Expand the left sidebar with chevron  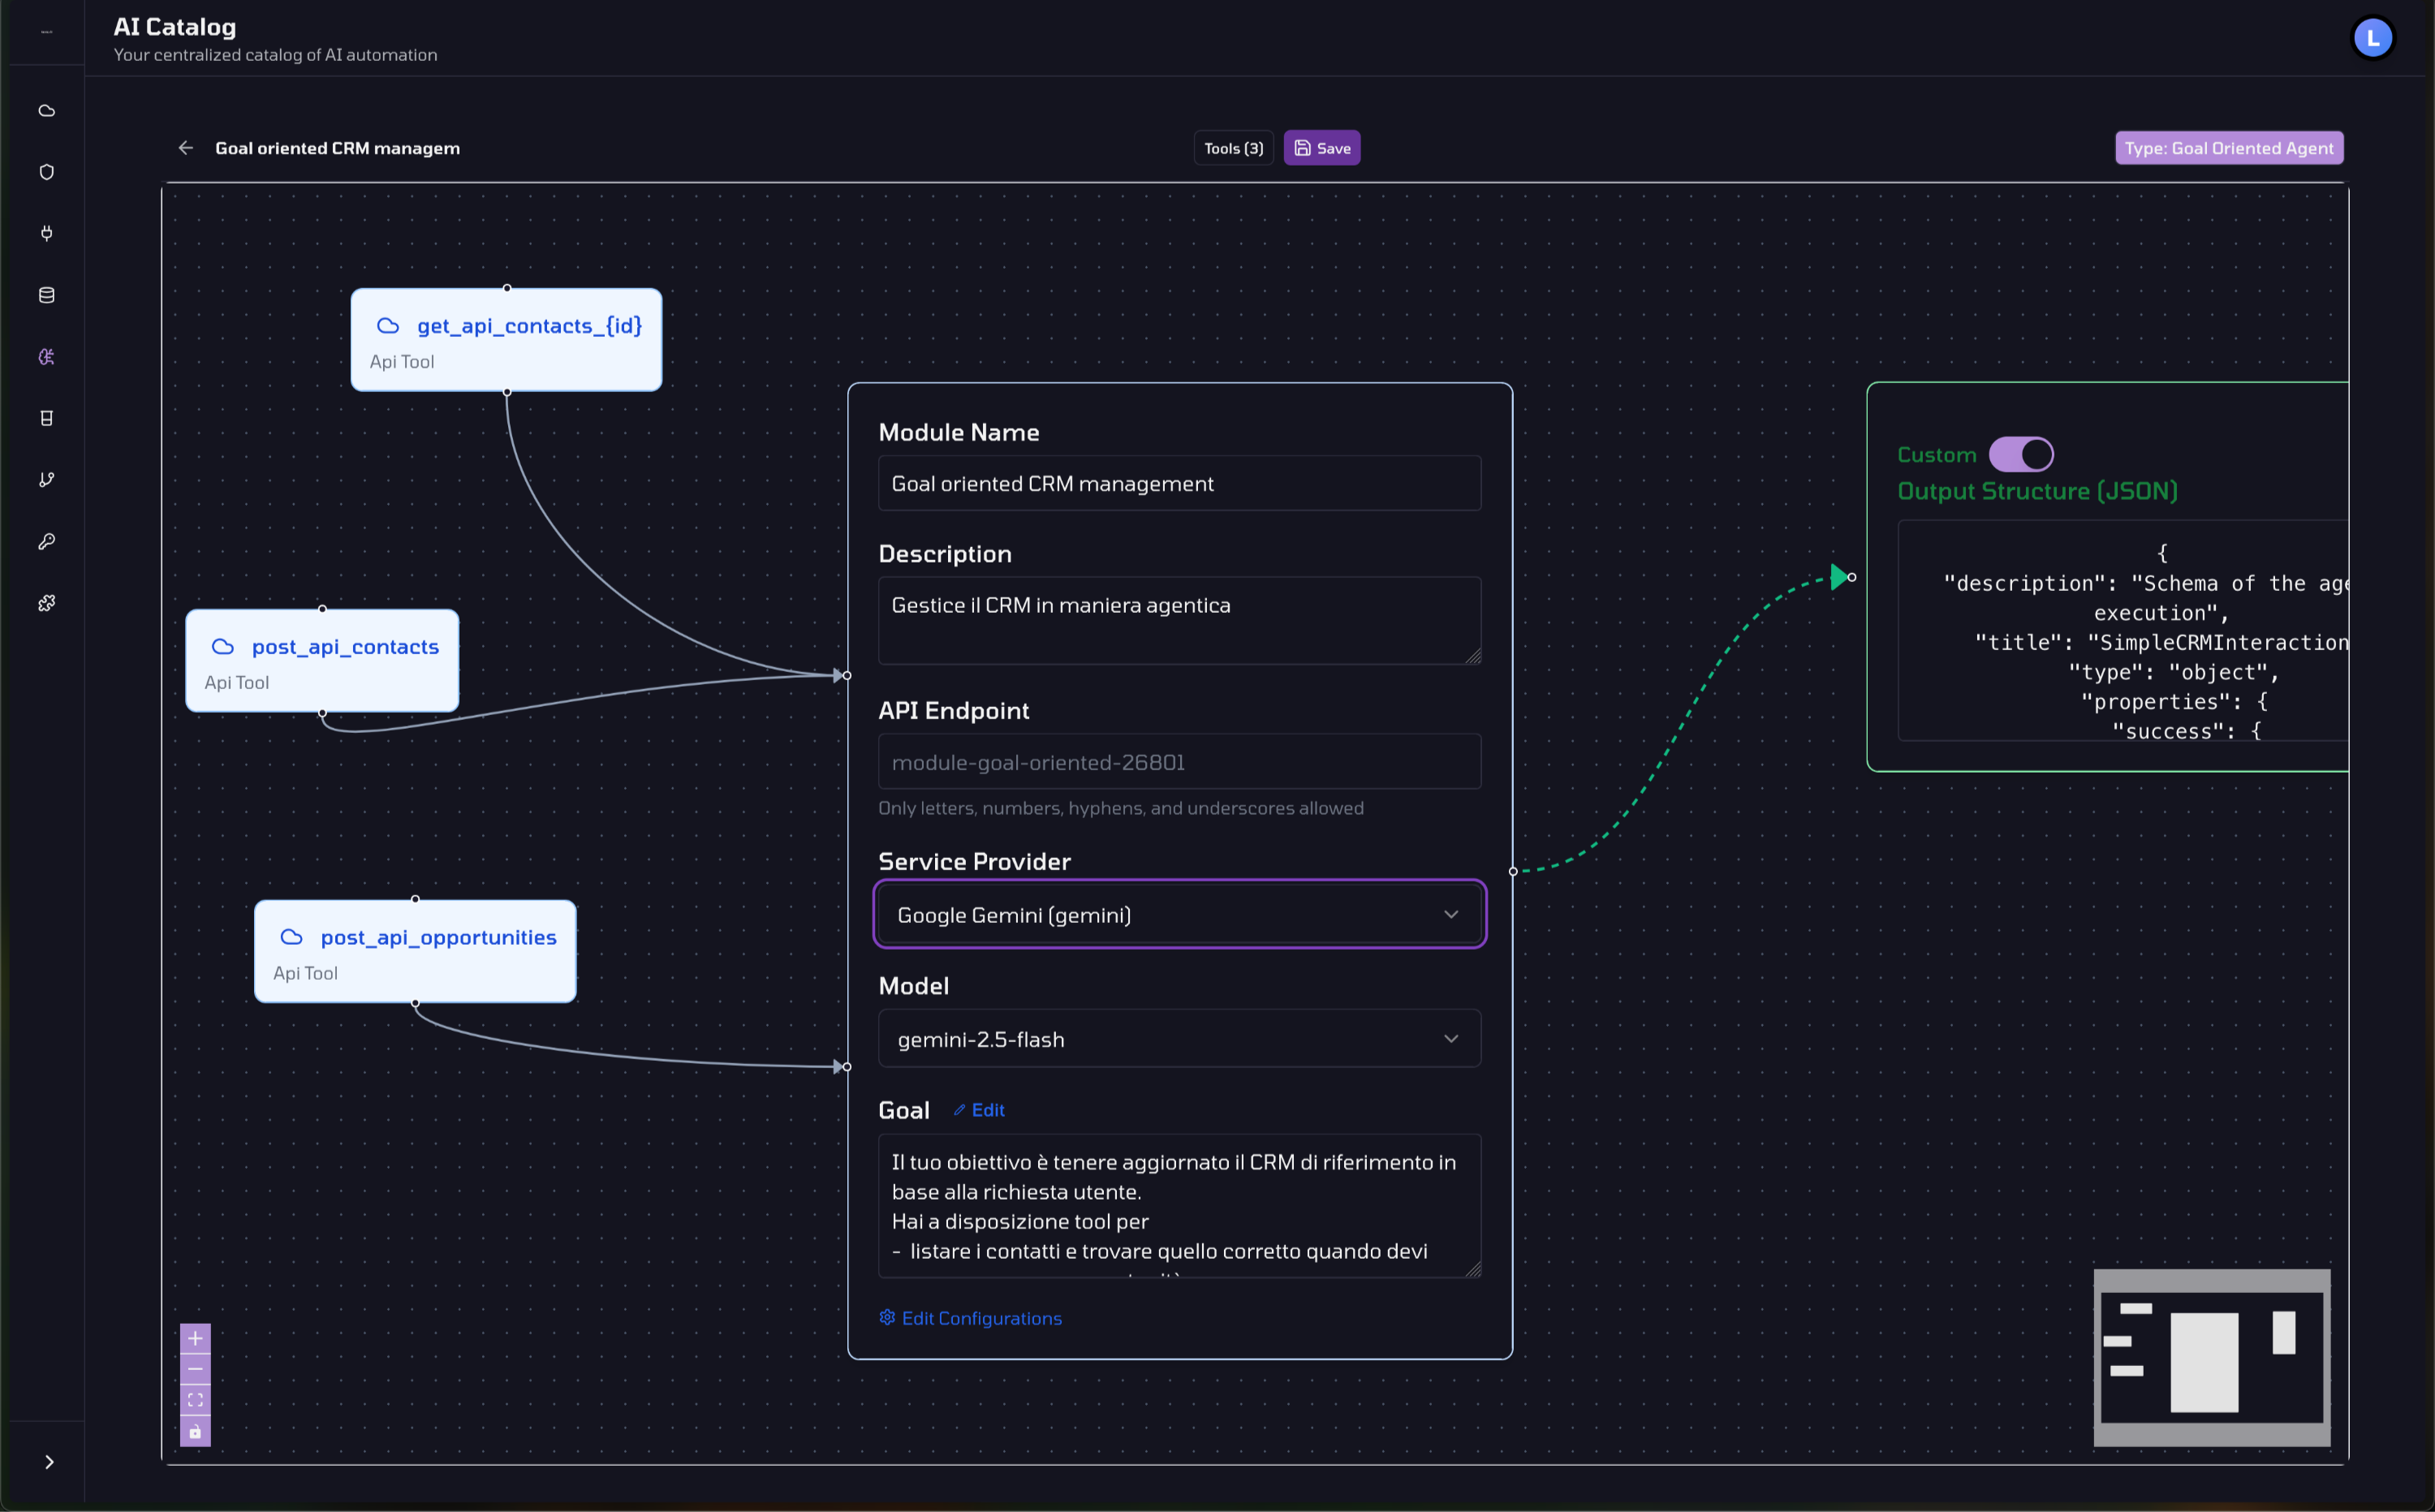click(48, 1462)
